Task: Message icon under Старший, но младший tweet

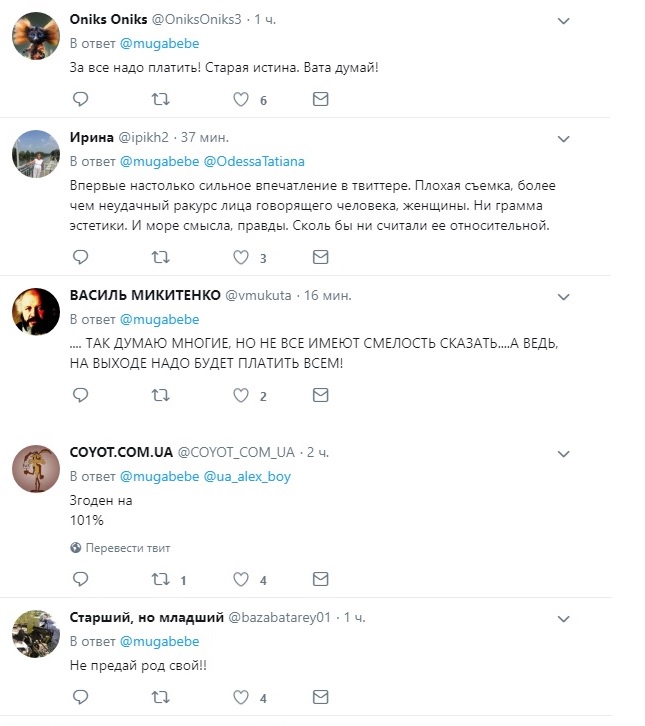Action: coord(320,697)
